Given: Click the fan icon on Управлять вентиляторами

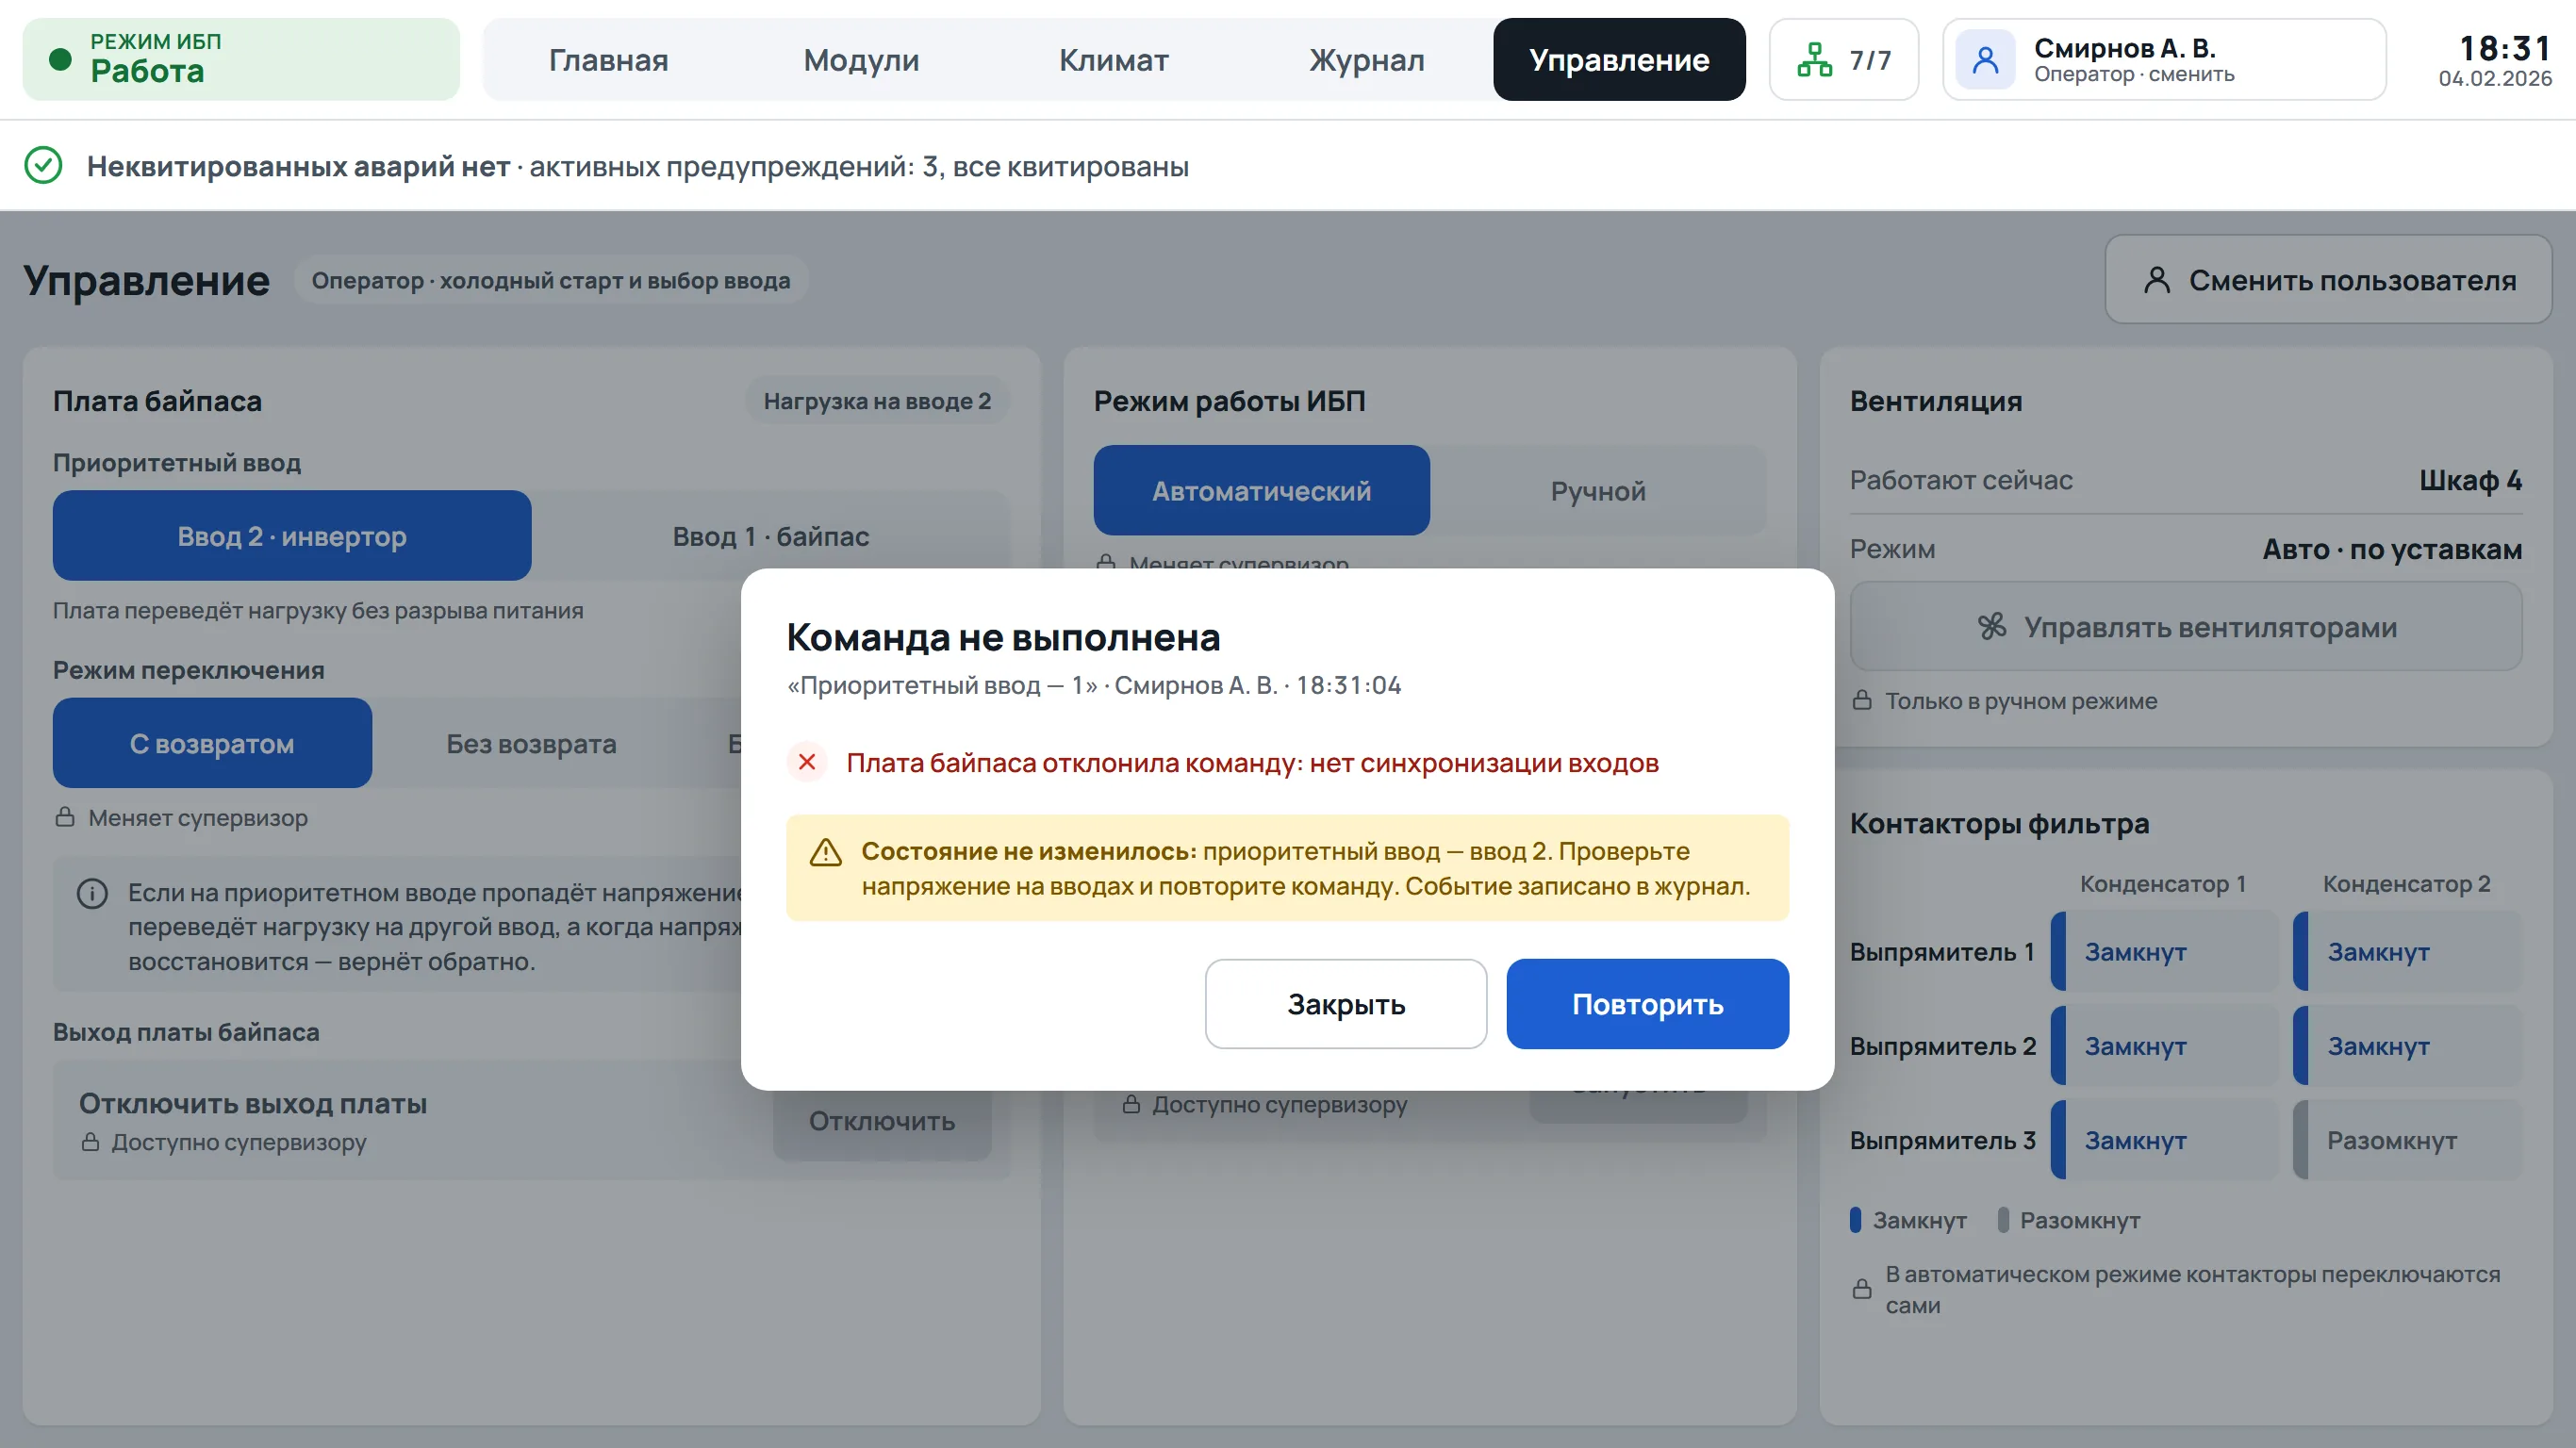Looking at the screenshot, I should point(1992,627).
